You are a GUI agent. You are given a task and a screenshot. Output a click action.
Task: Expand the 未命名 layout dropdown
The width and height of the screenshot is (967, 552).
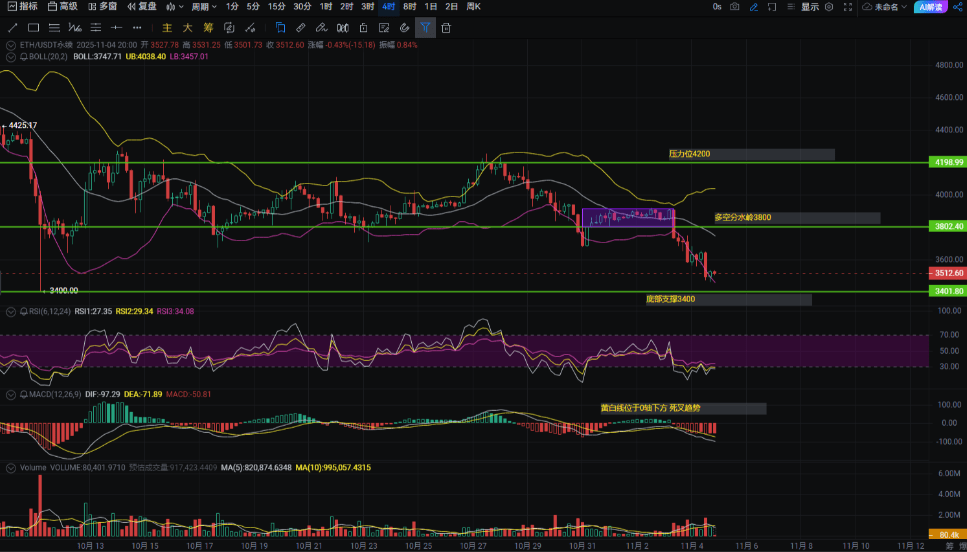pos(888,7)
